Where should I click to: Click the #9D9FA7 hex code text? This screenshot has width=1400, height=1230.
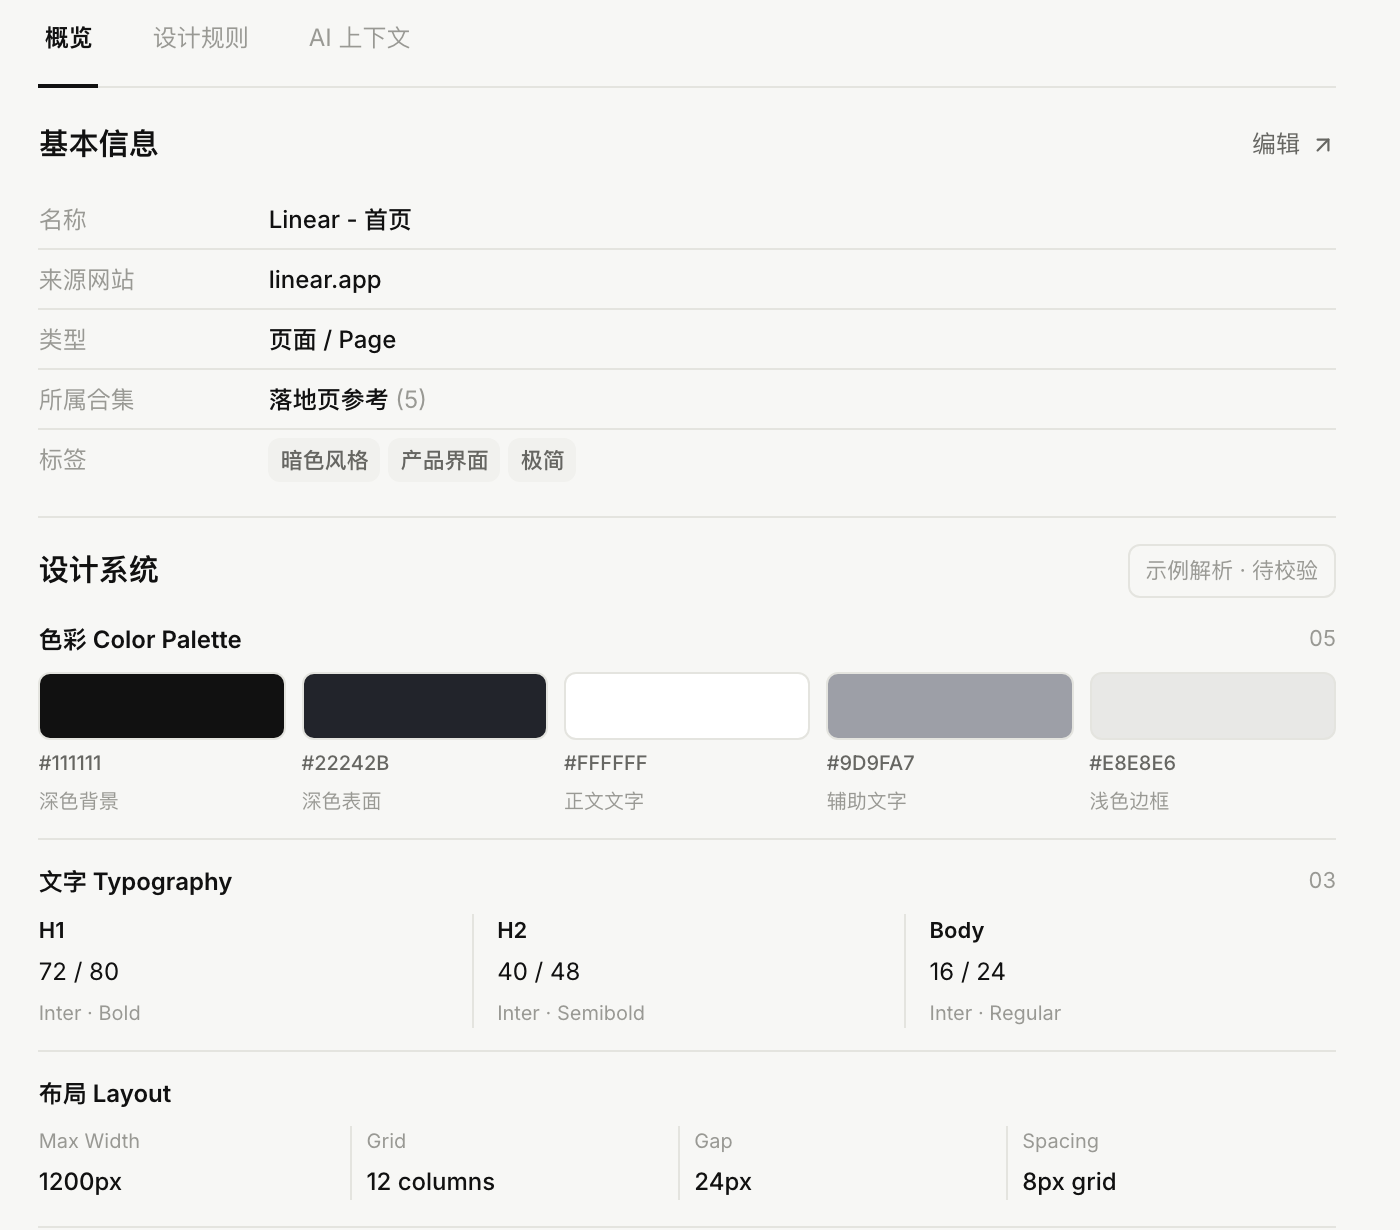click(870, 763)
